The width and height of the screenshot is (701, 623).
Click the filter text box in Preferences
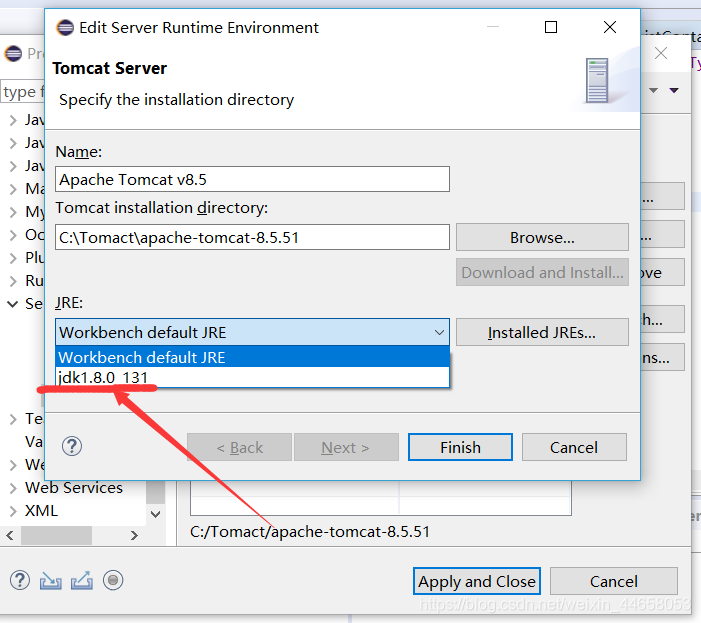[22, 92]
